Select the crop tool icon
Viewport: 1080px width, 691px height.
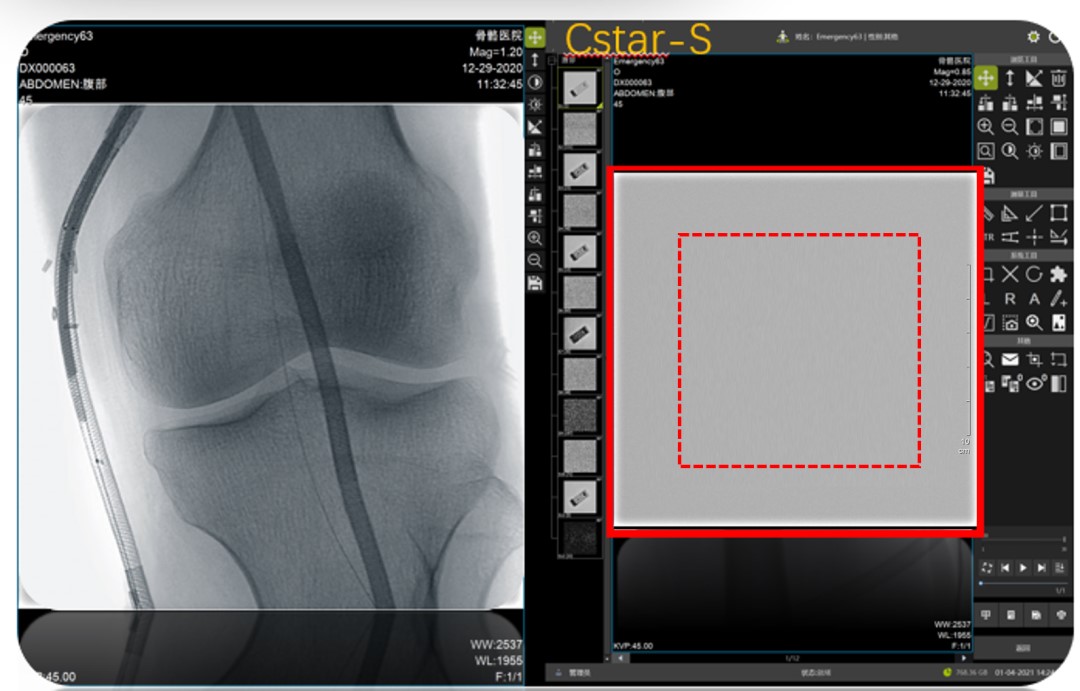1034,359
